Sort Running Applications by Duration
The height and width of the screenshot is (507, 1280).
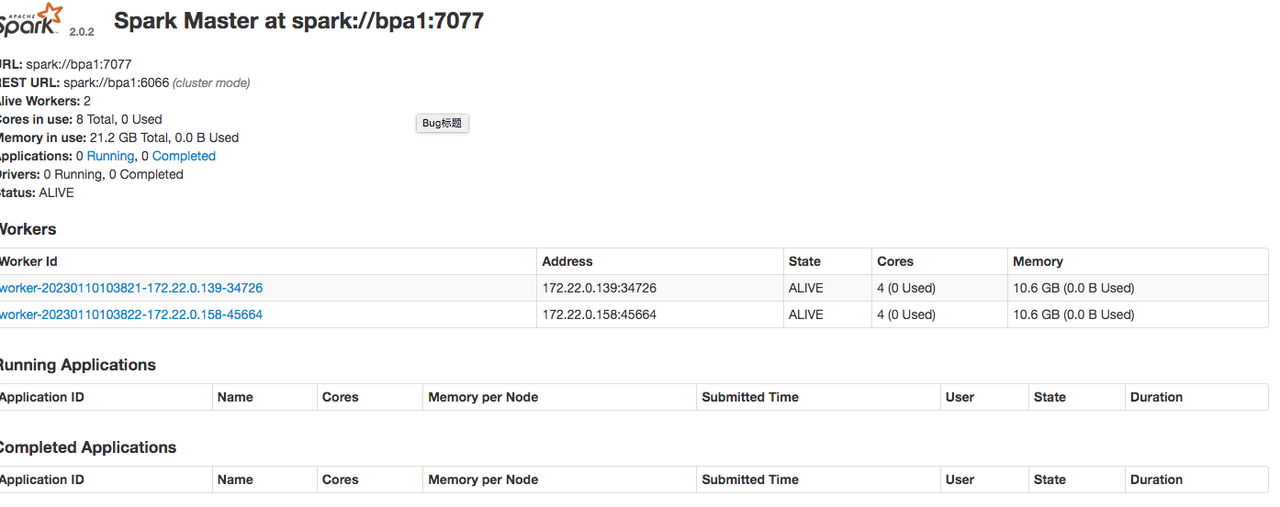pos(1156,397)
